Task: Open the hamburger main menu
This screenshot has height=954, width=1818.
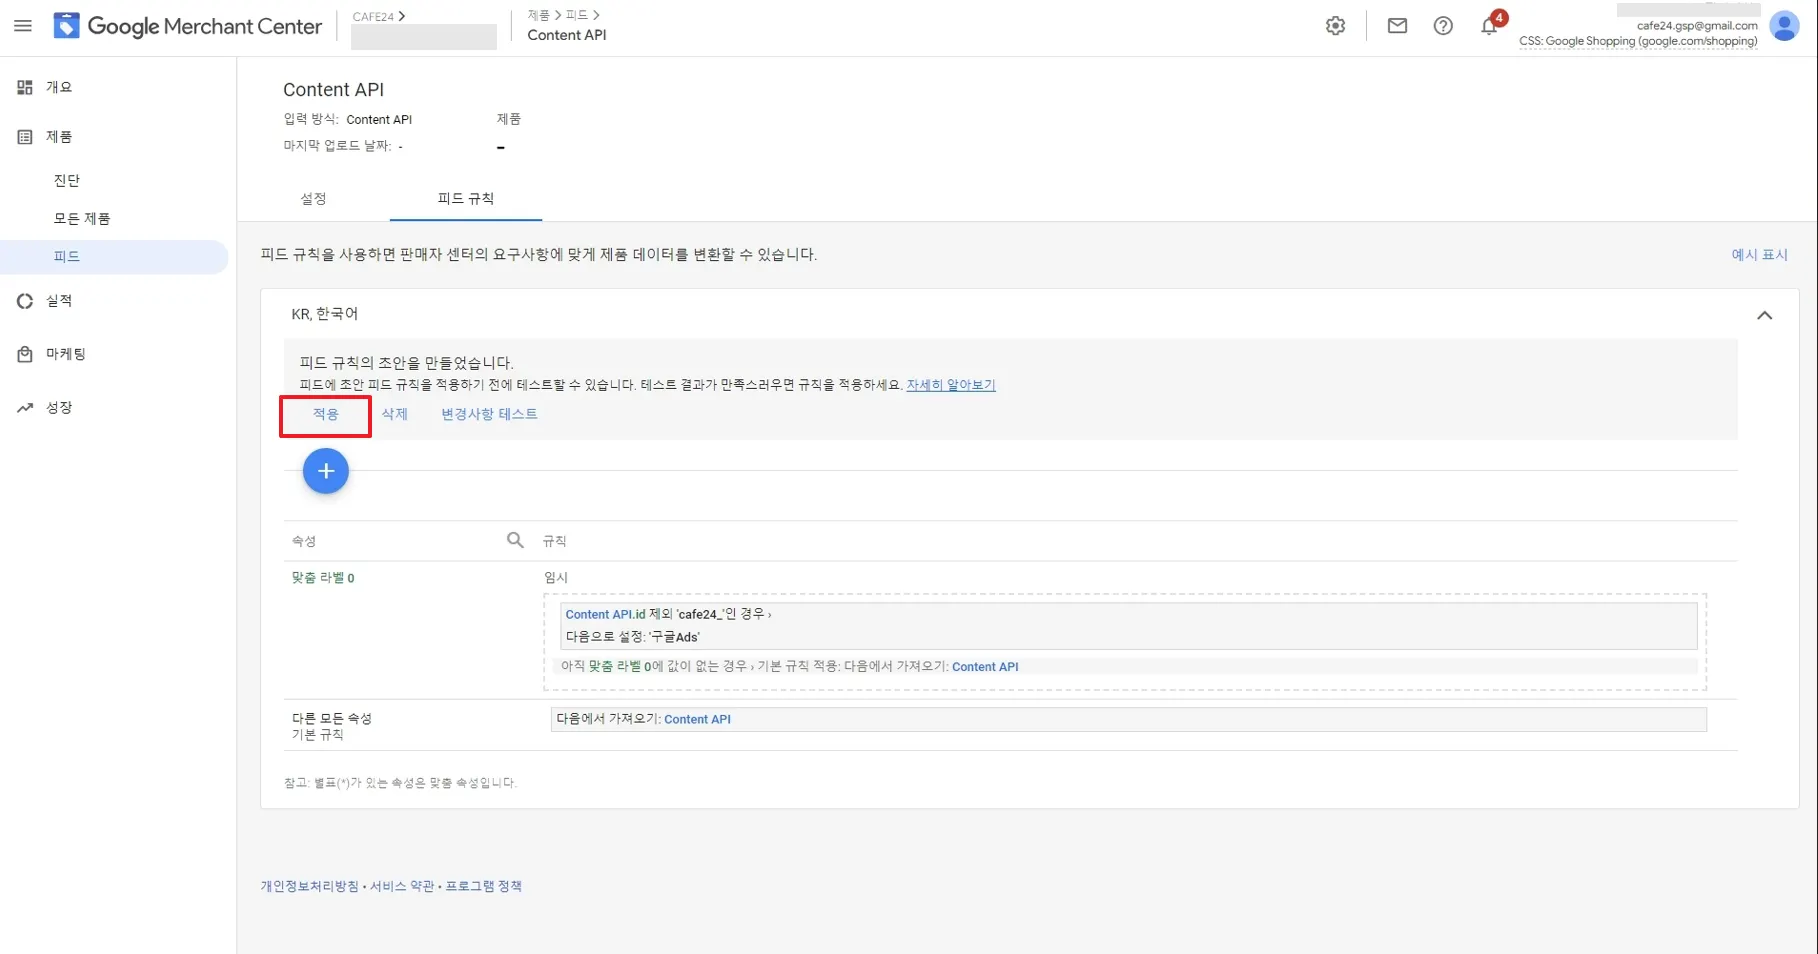Action: (x=23, y=26)
